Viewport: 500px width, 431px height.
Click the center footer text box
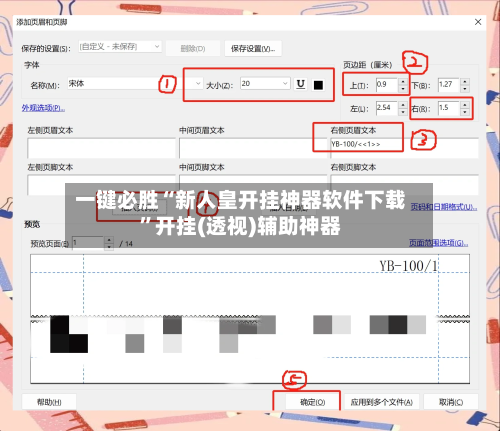(253, 185)
